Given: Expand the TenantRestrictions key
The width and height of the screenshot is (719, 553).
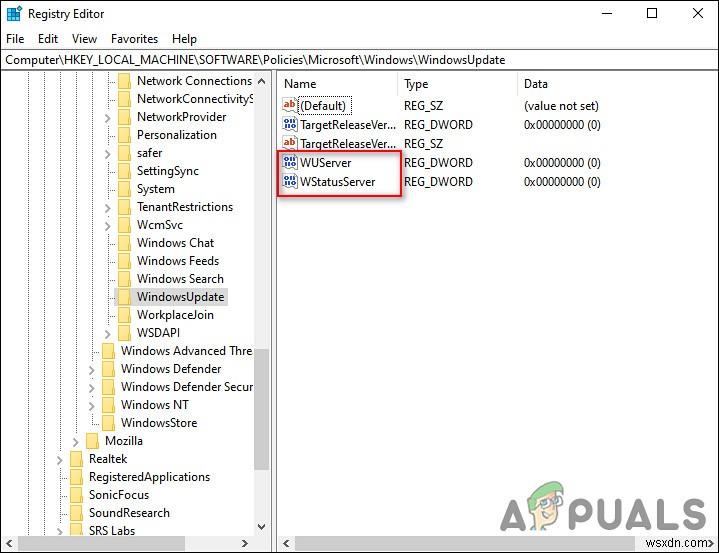Looking at the screenshot, I should [x=107, y=208].
